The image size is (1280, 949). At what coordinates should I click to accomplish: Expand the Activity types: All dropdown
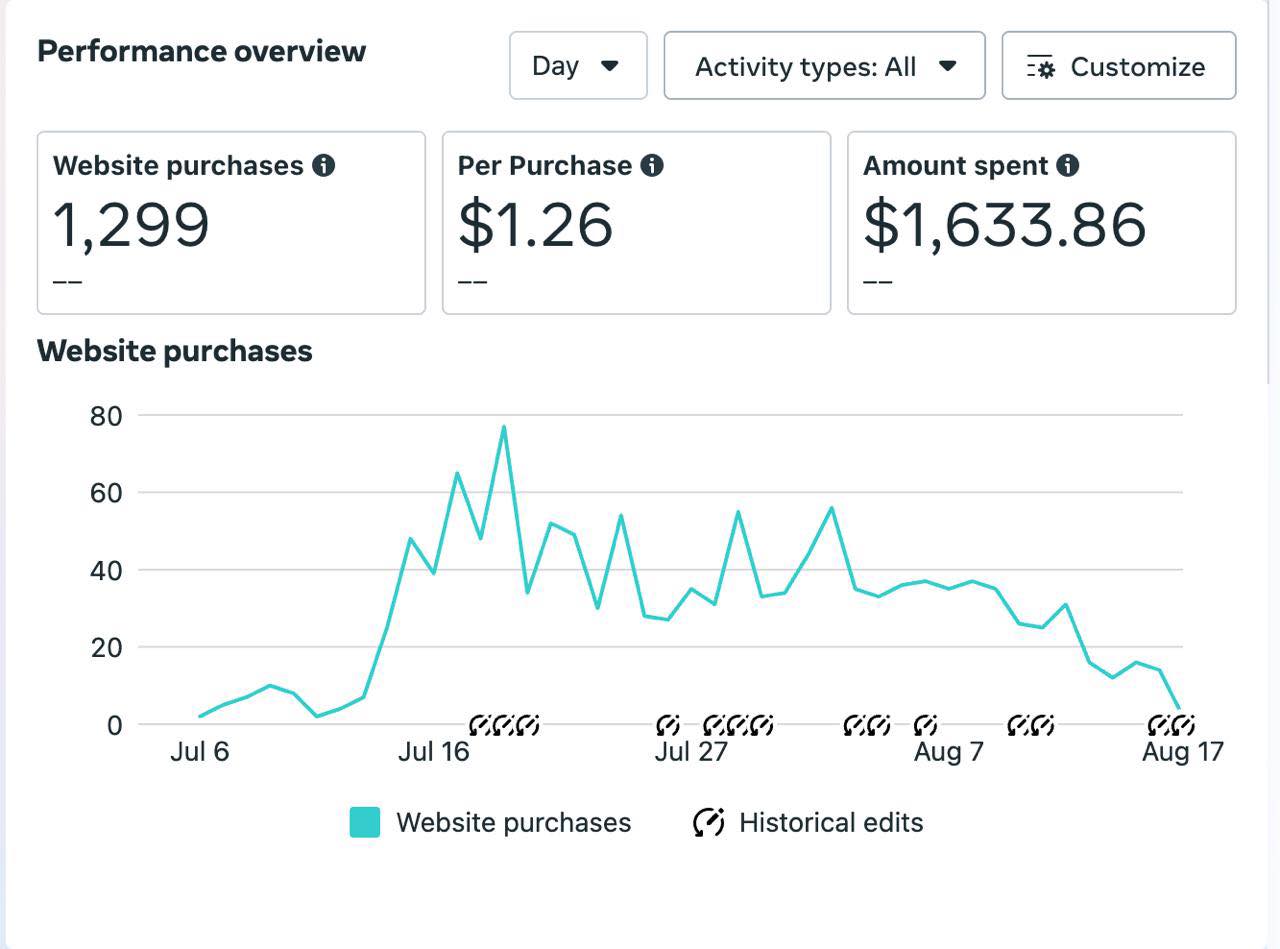click(x=824, y=66)
